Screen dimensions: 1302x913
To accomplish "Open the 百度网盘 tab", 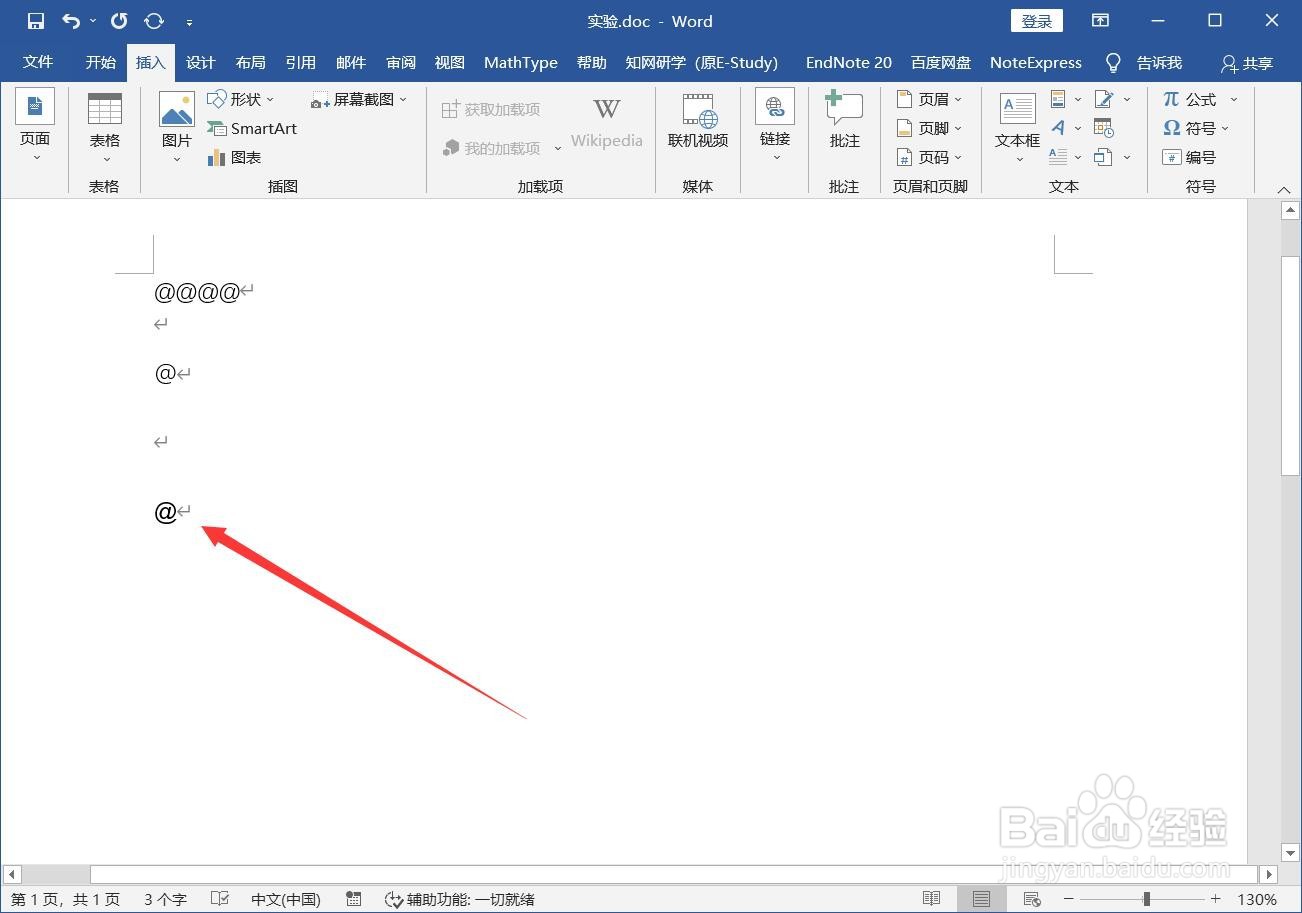I will (941, 62).
